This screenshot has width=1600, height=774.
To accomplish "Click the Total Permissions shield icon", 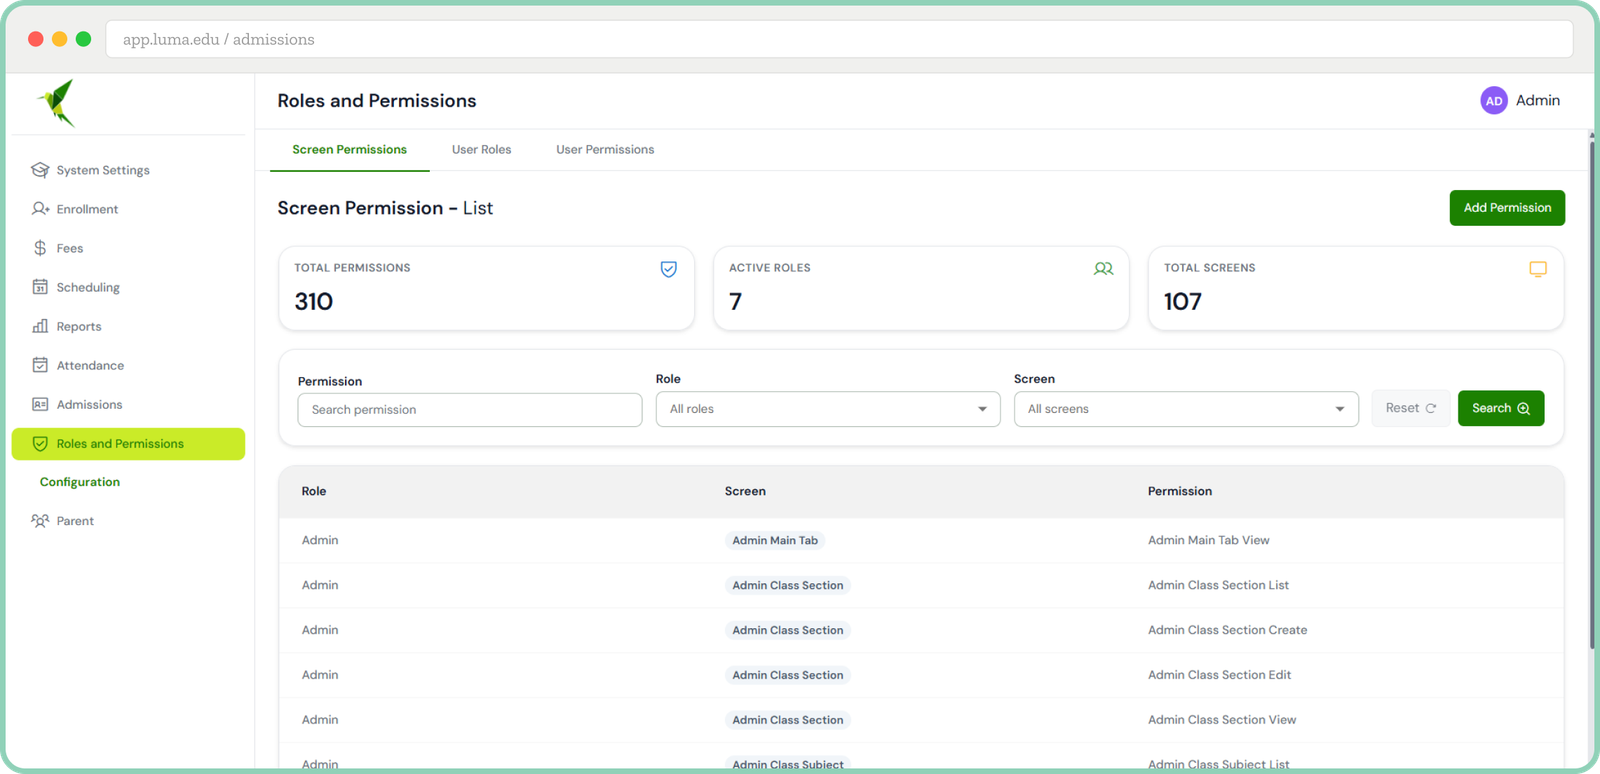I will (x=669, y=269).
